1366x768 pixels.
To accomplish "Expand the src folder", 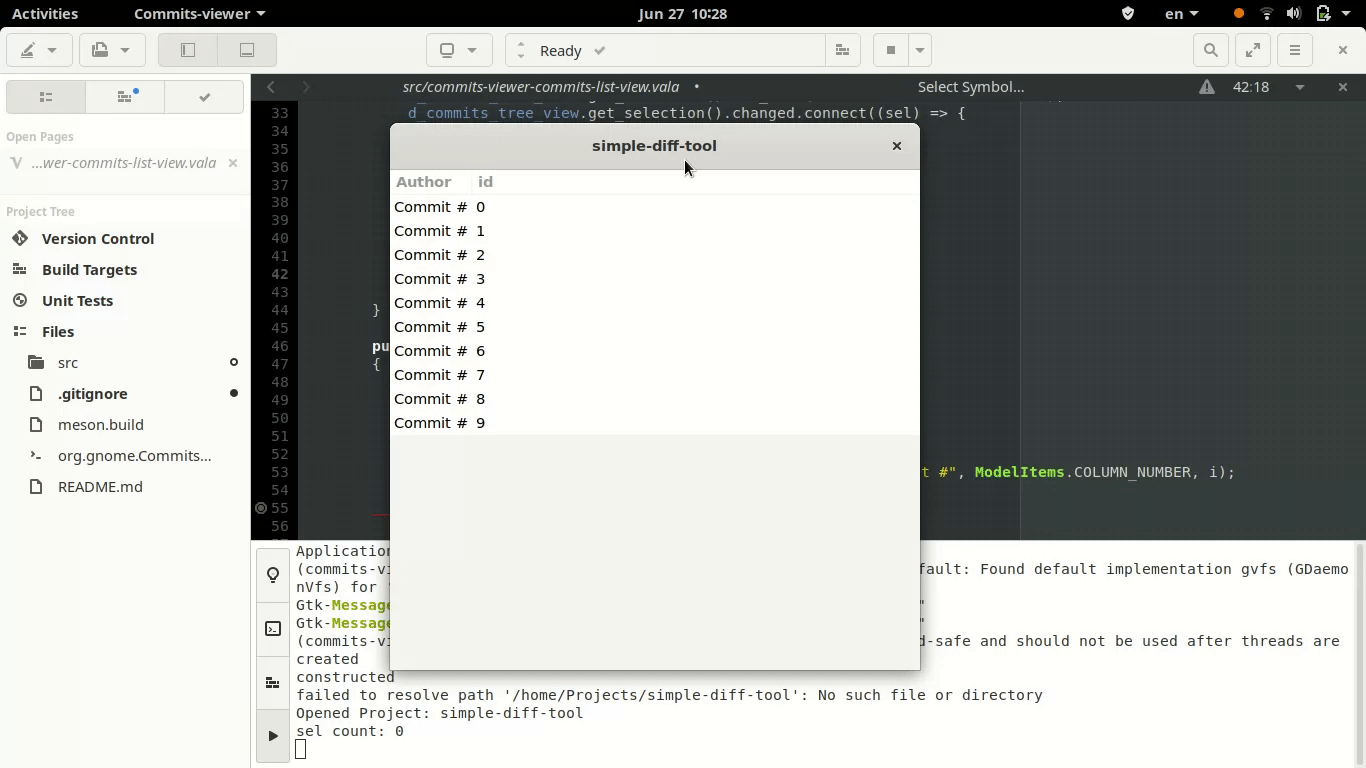I will (x=68, y=363).
